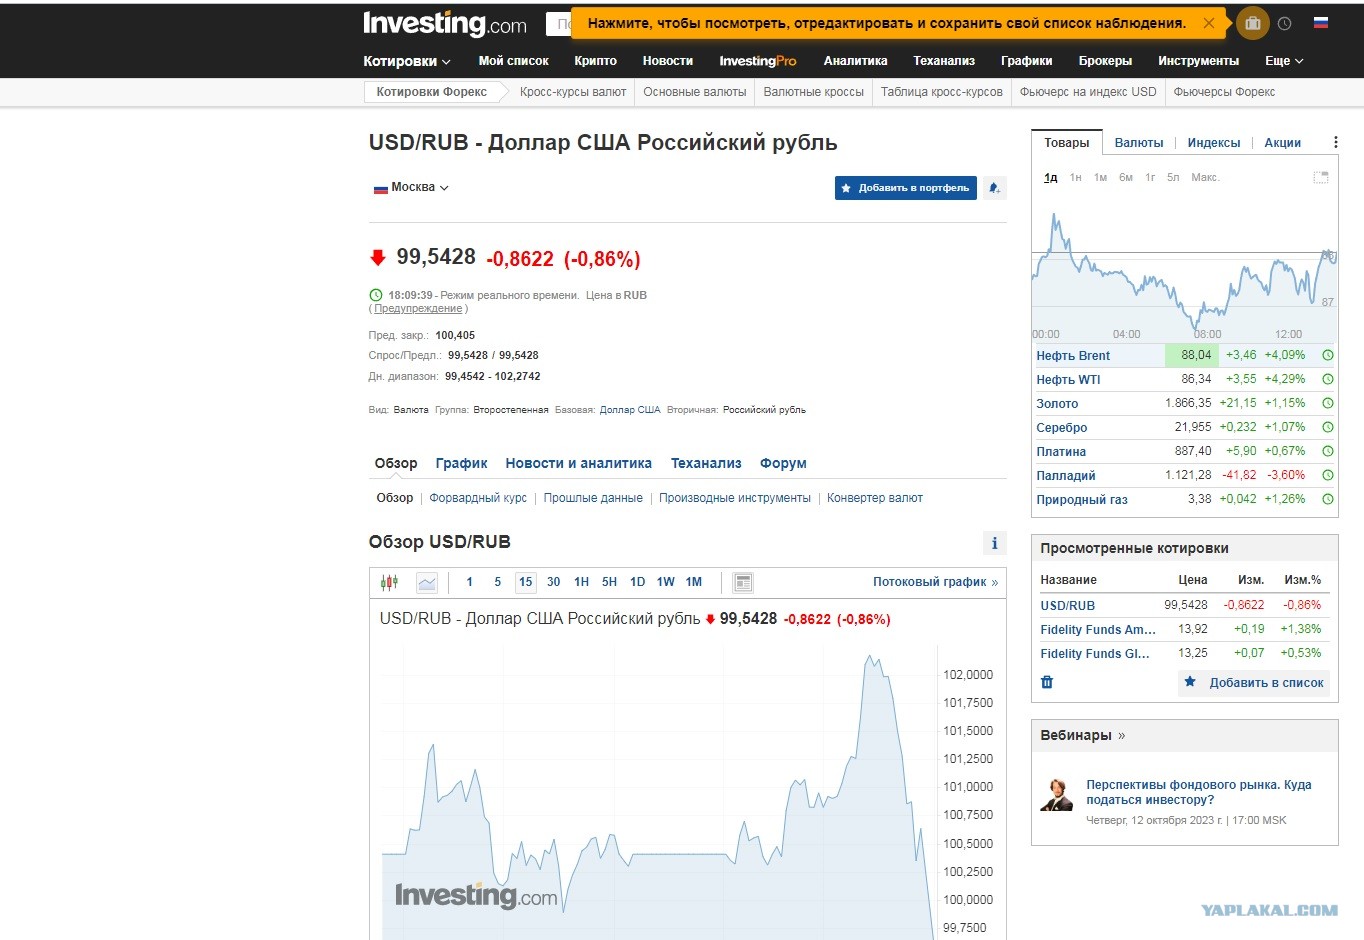The height and width of the screenshot is (940, 1364).
Task: Open Крипто in main navigation
Action: (x=595, y=61)
